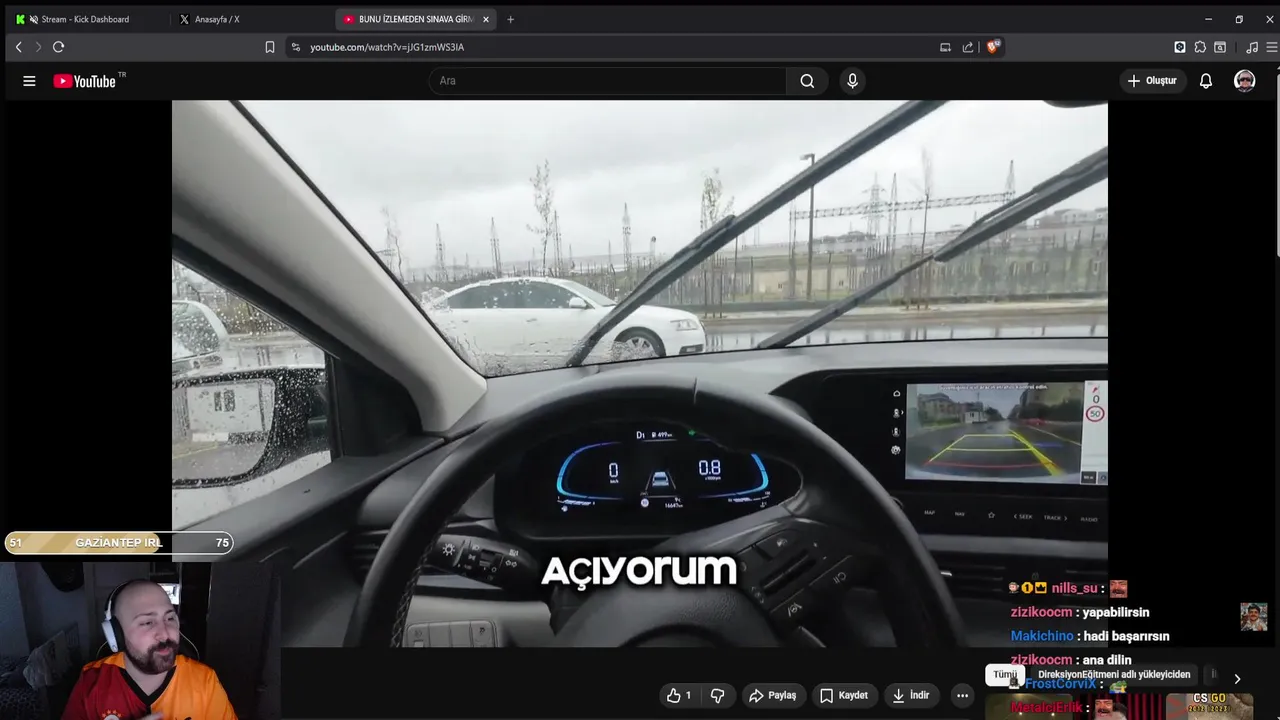Click the address bar URL

click(387, 47)
